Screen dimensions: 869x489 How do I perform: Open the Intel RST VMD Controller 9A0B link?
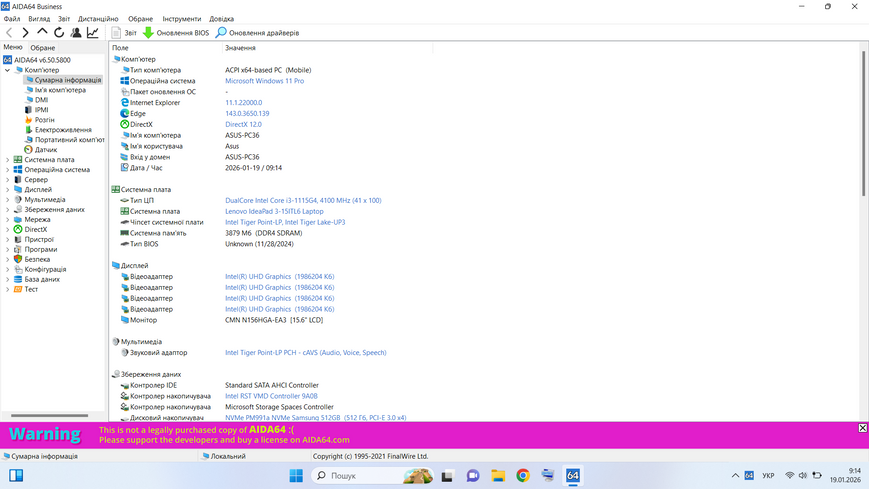click(x=271, y=396)
